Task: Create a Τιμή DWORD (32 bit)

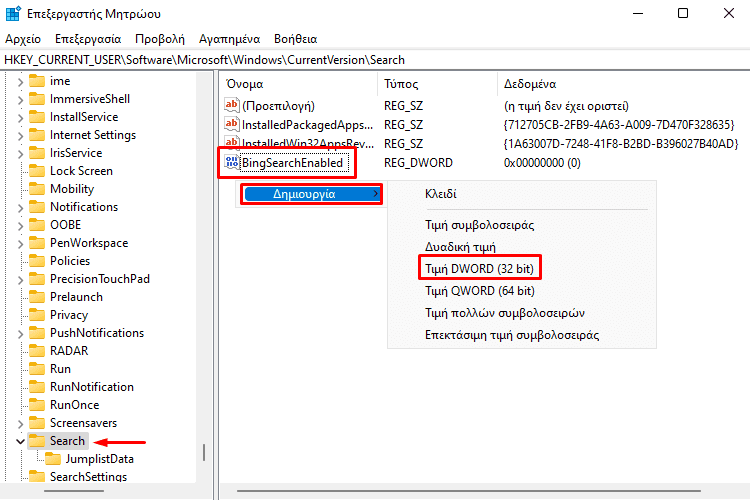Action: coord(479,268)
